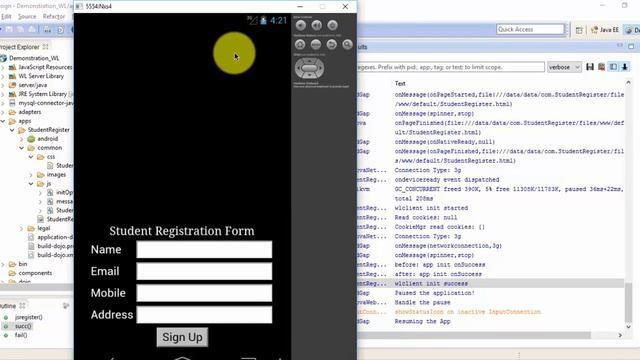Click the Sign Up button
Viewport: 640px width, 360px height.
coord(182,337)
